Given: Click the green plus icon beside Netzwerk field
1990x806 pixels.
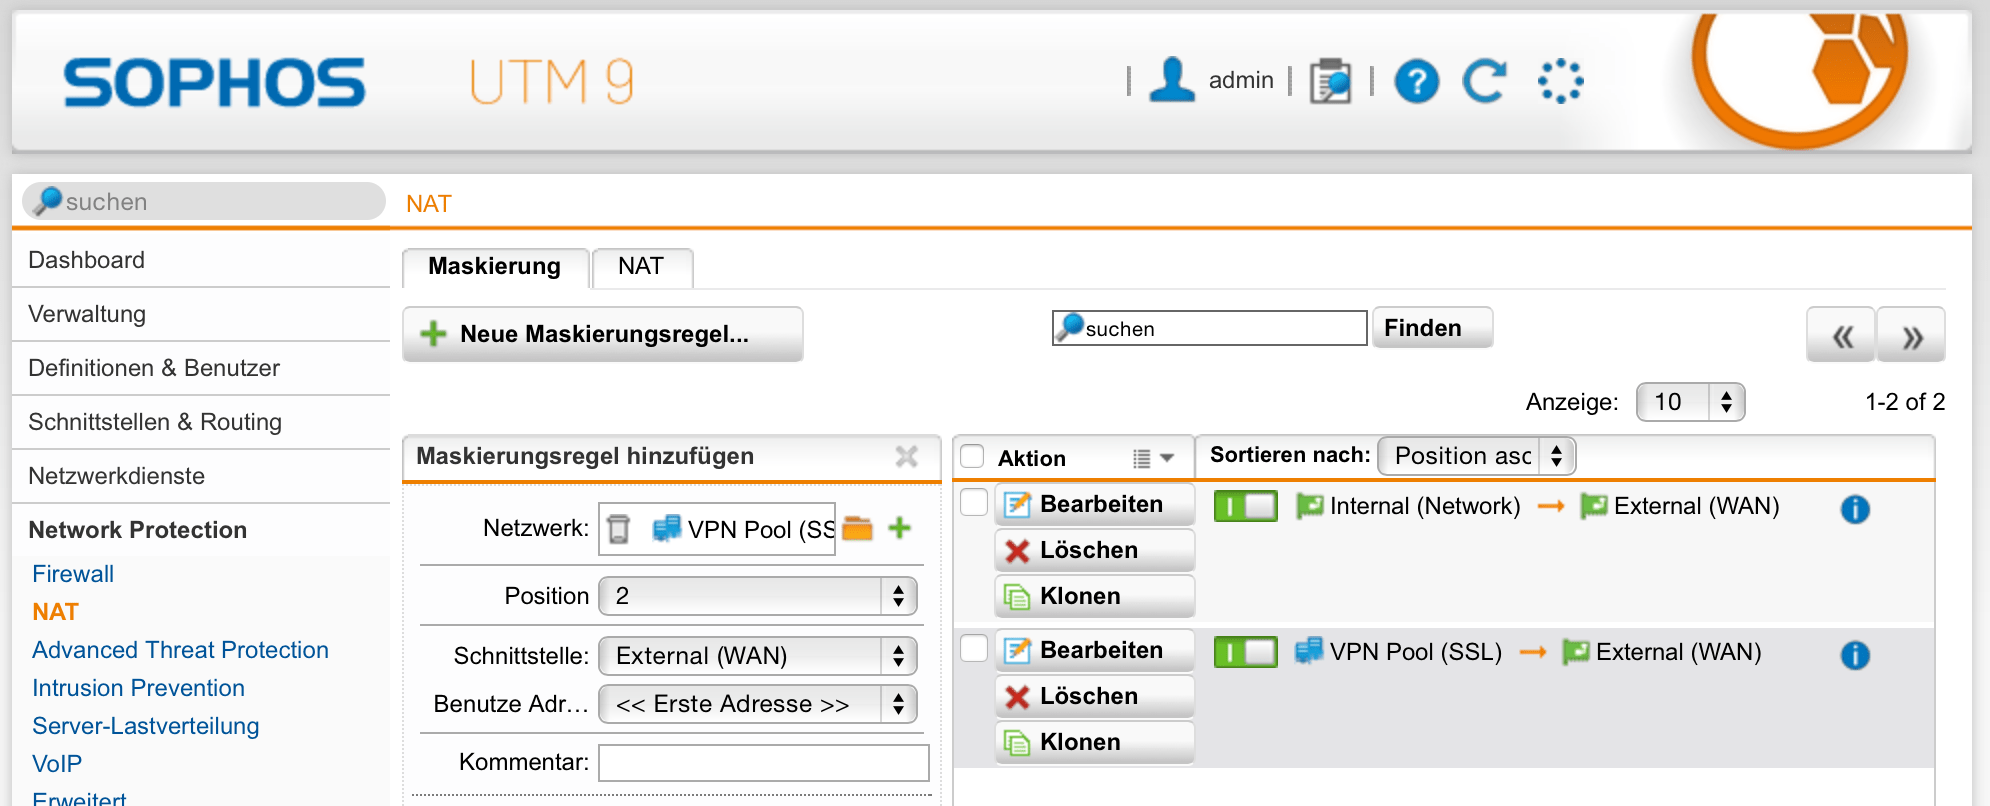Looking at the screenshot, I should click(x=899, y=528).
